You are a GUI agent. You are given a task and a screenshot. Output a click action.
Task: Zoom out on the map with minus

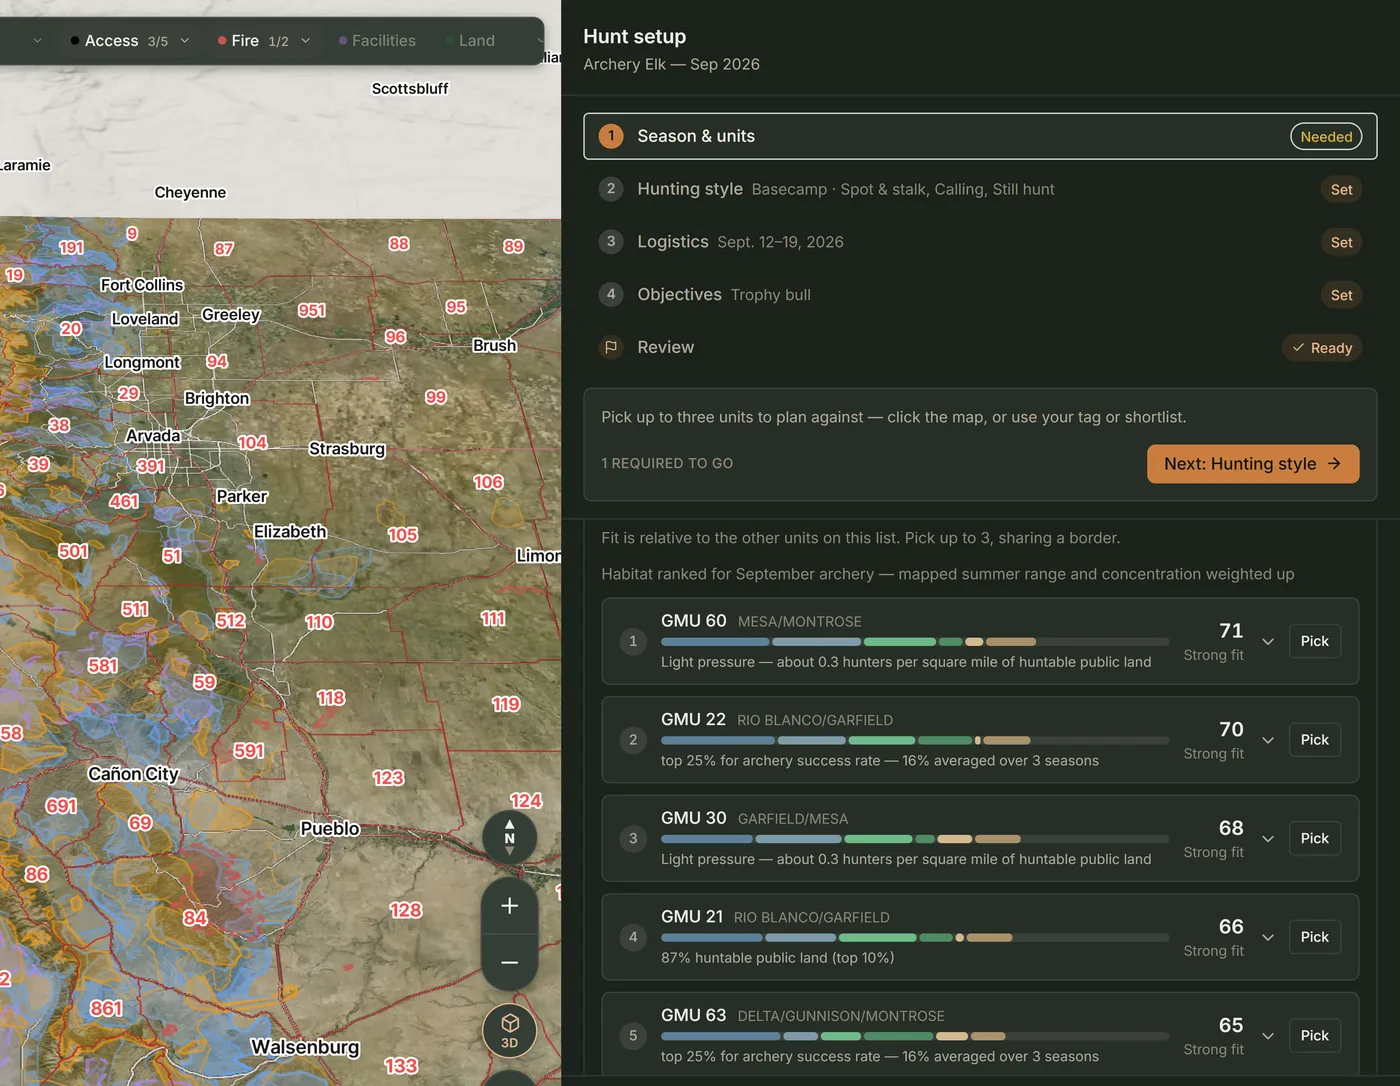pyautogui.click(x=509, y=962)
